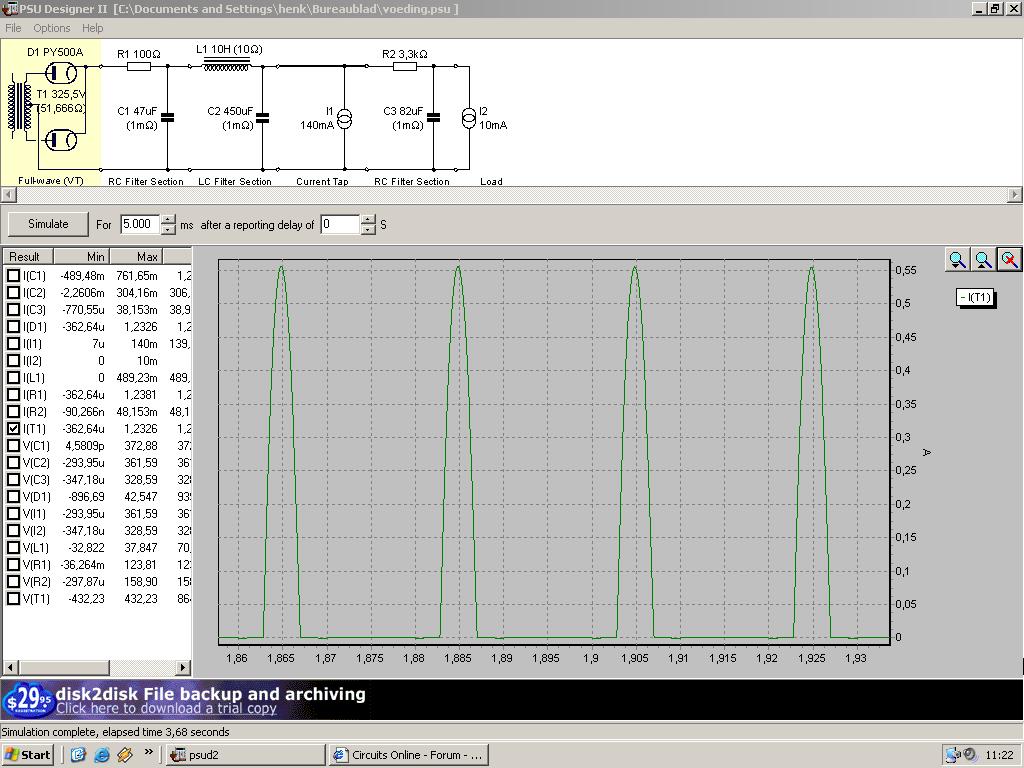Open the File menu
The width and height of the screenshot is (1024, 768).
(13, 28)
